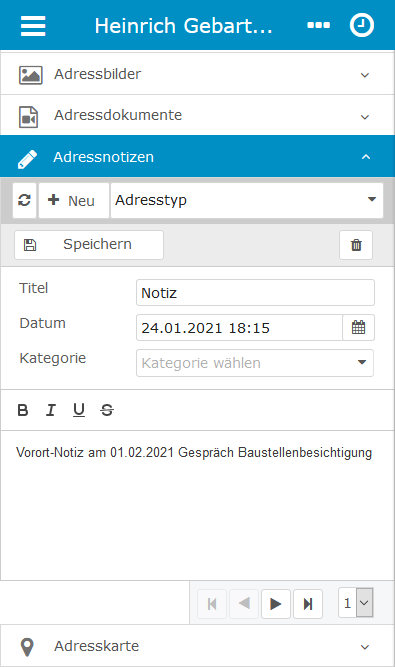Click the Adresskarte map pin icon

(x=27, y=647)
